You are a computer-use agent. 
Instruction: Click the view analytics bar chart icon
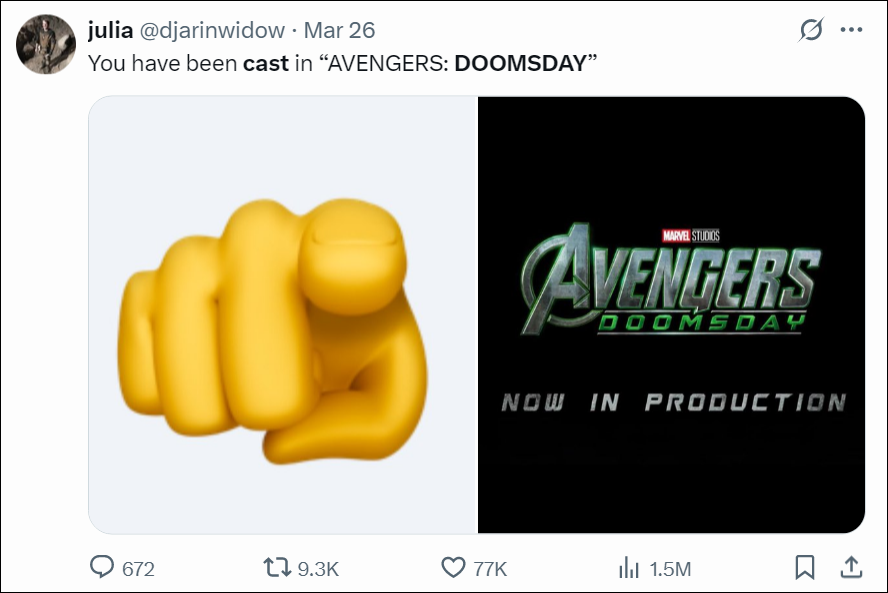pos(628,568)
